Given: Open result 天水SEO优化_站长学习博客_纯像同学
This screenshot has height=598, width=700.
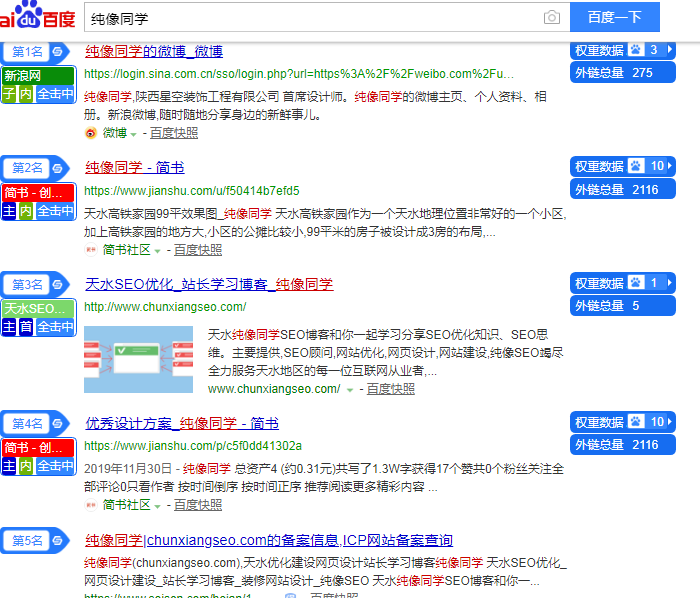Looking at the screenshot, I should 209,284.
